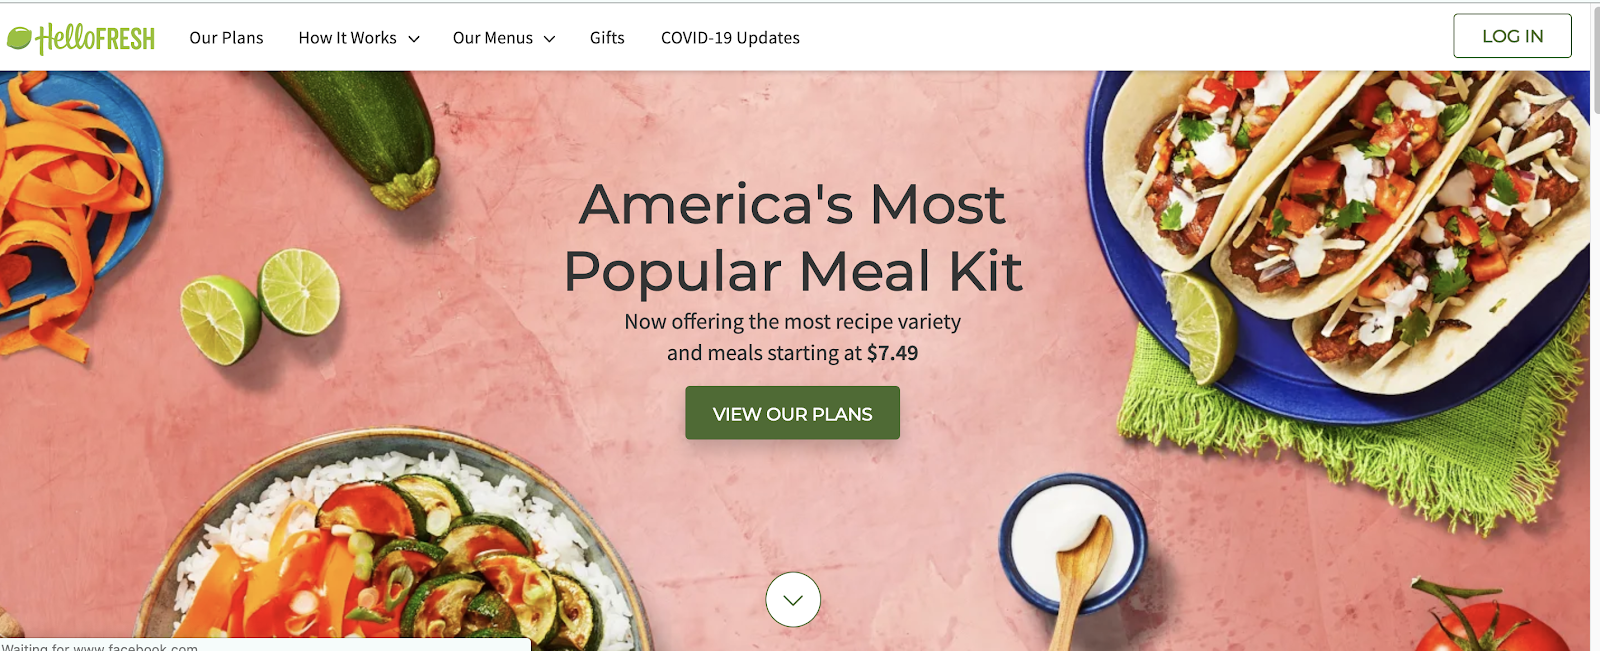Expand the Our Menus dropdown arrow

[x=549, y=39]
